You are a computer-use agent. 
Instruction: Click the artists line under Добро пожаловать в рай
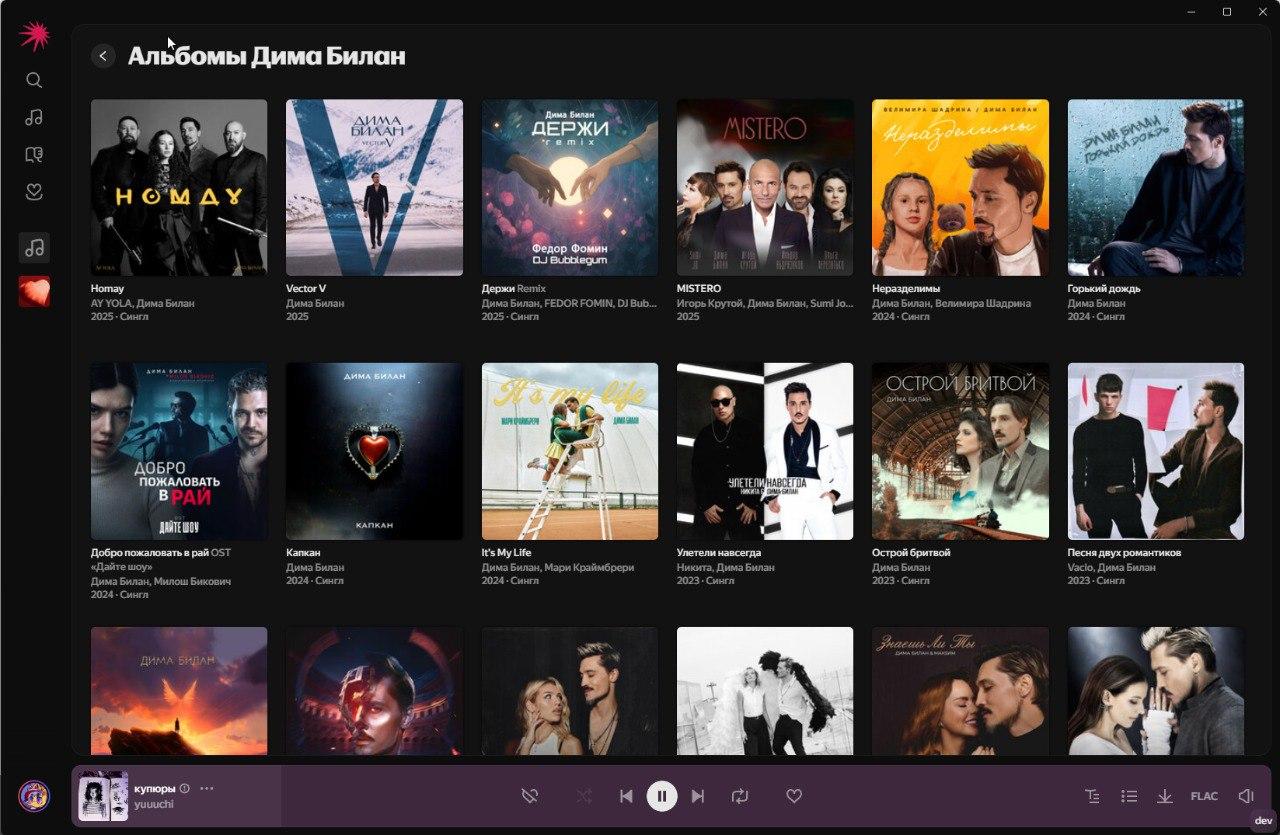tap(161, 581)
